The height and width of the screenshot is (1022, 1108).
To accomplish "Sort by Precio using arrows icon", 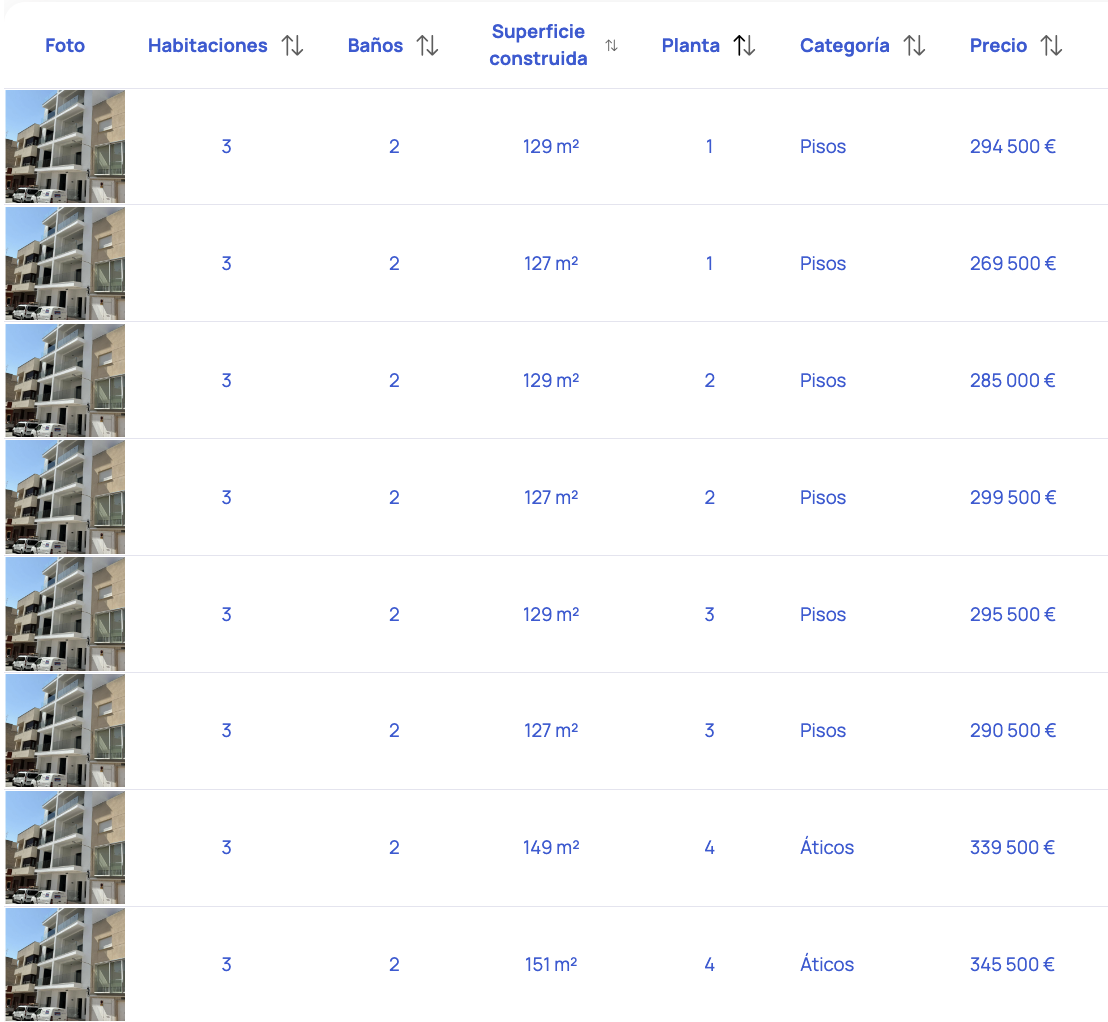I will (x=1051, y=46).
